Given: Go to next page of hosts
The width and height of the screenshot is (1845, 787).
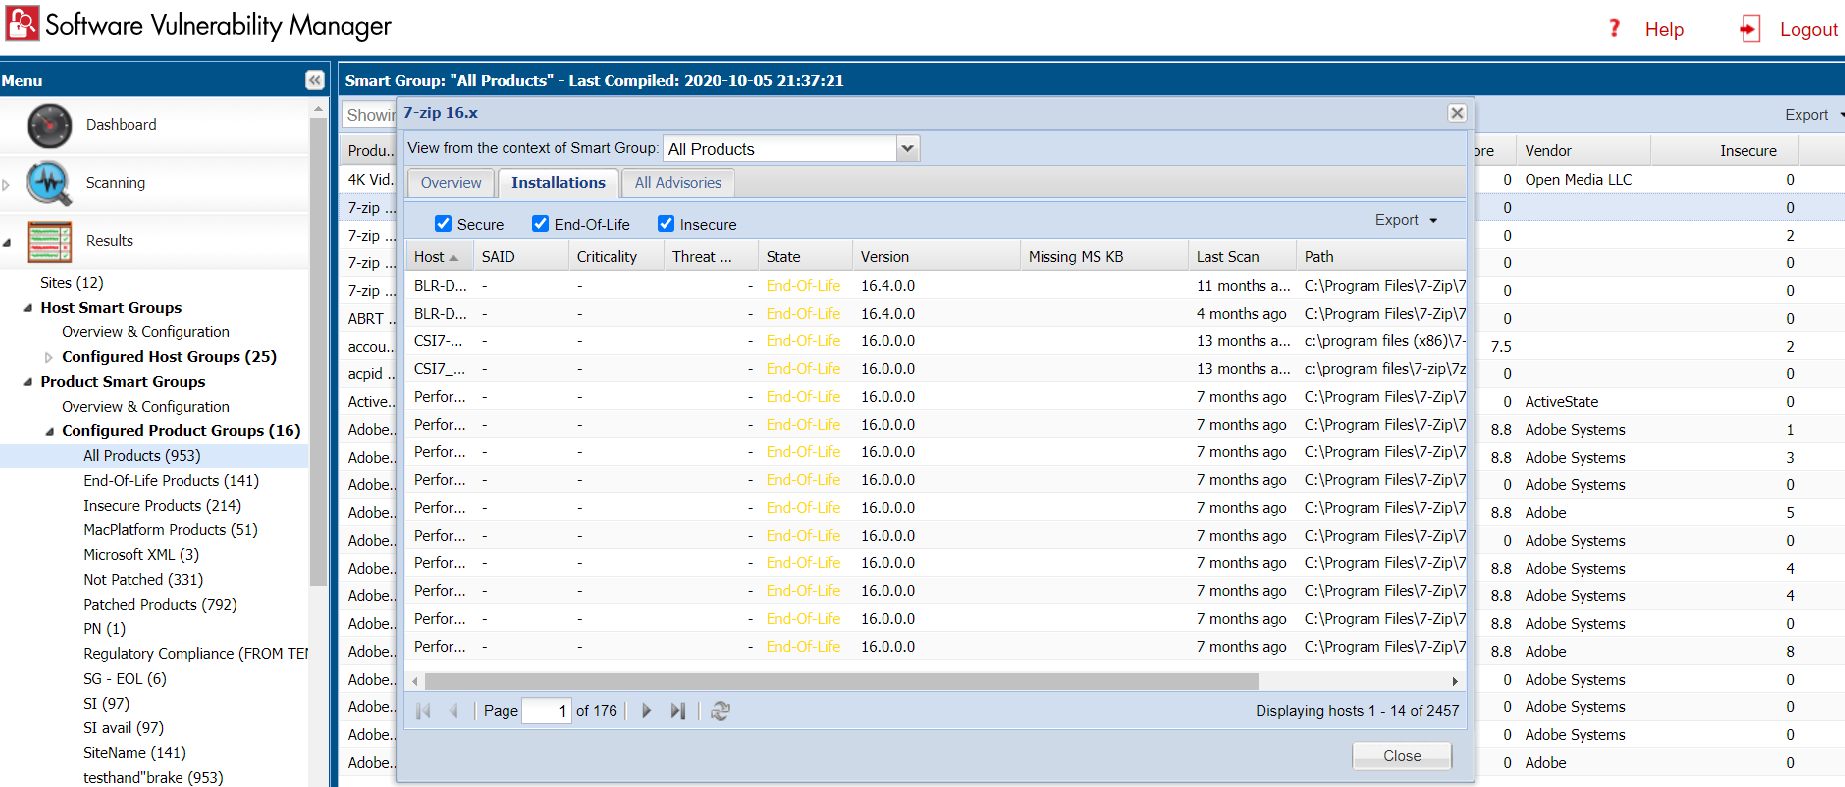Looking at the screenshot, I should (x=646, y=711).
